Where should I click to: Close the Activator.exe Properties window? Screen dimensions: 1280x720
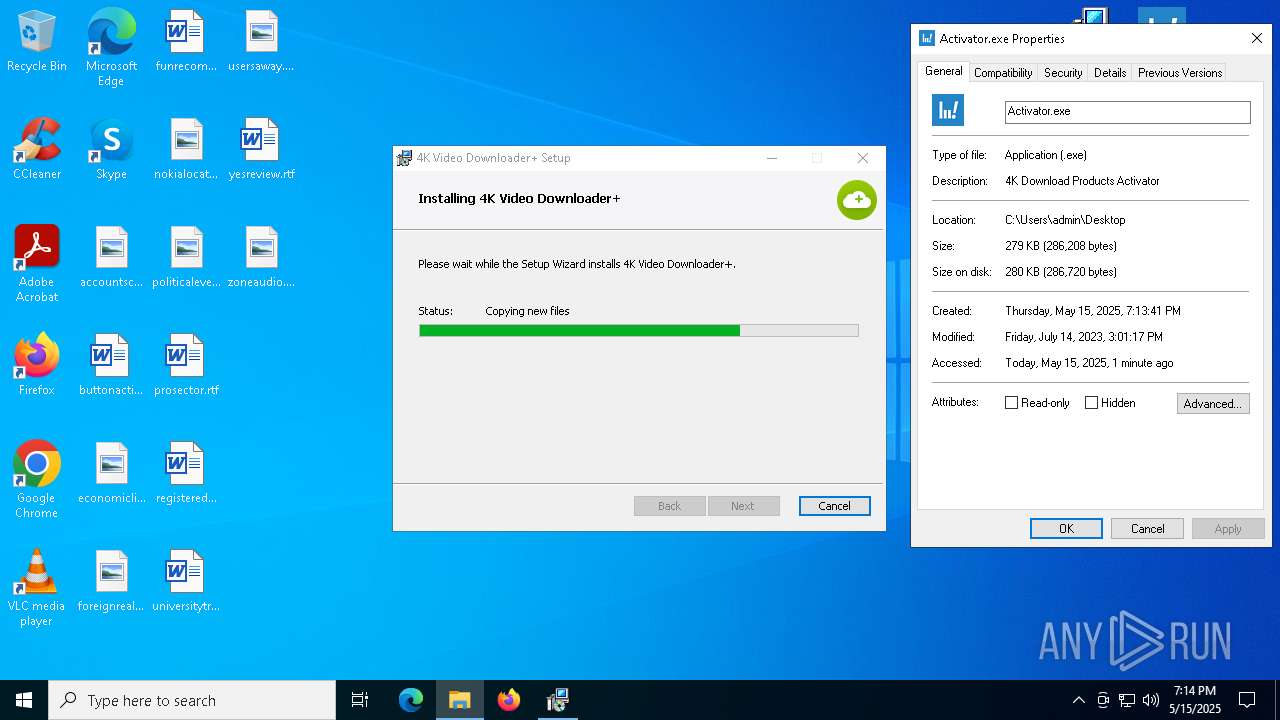coord(1257,39)
